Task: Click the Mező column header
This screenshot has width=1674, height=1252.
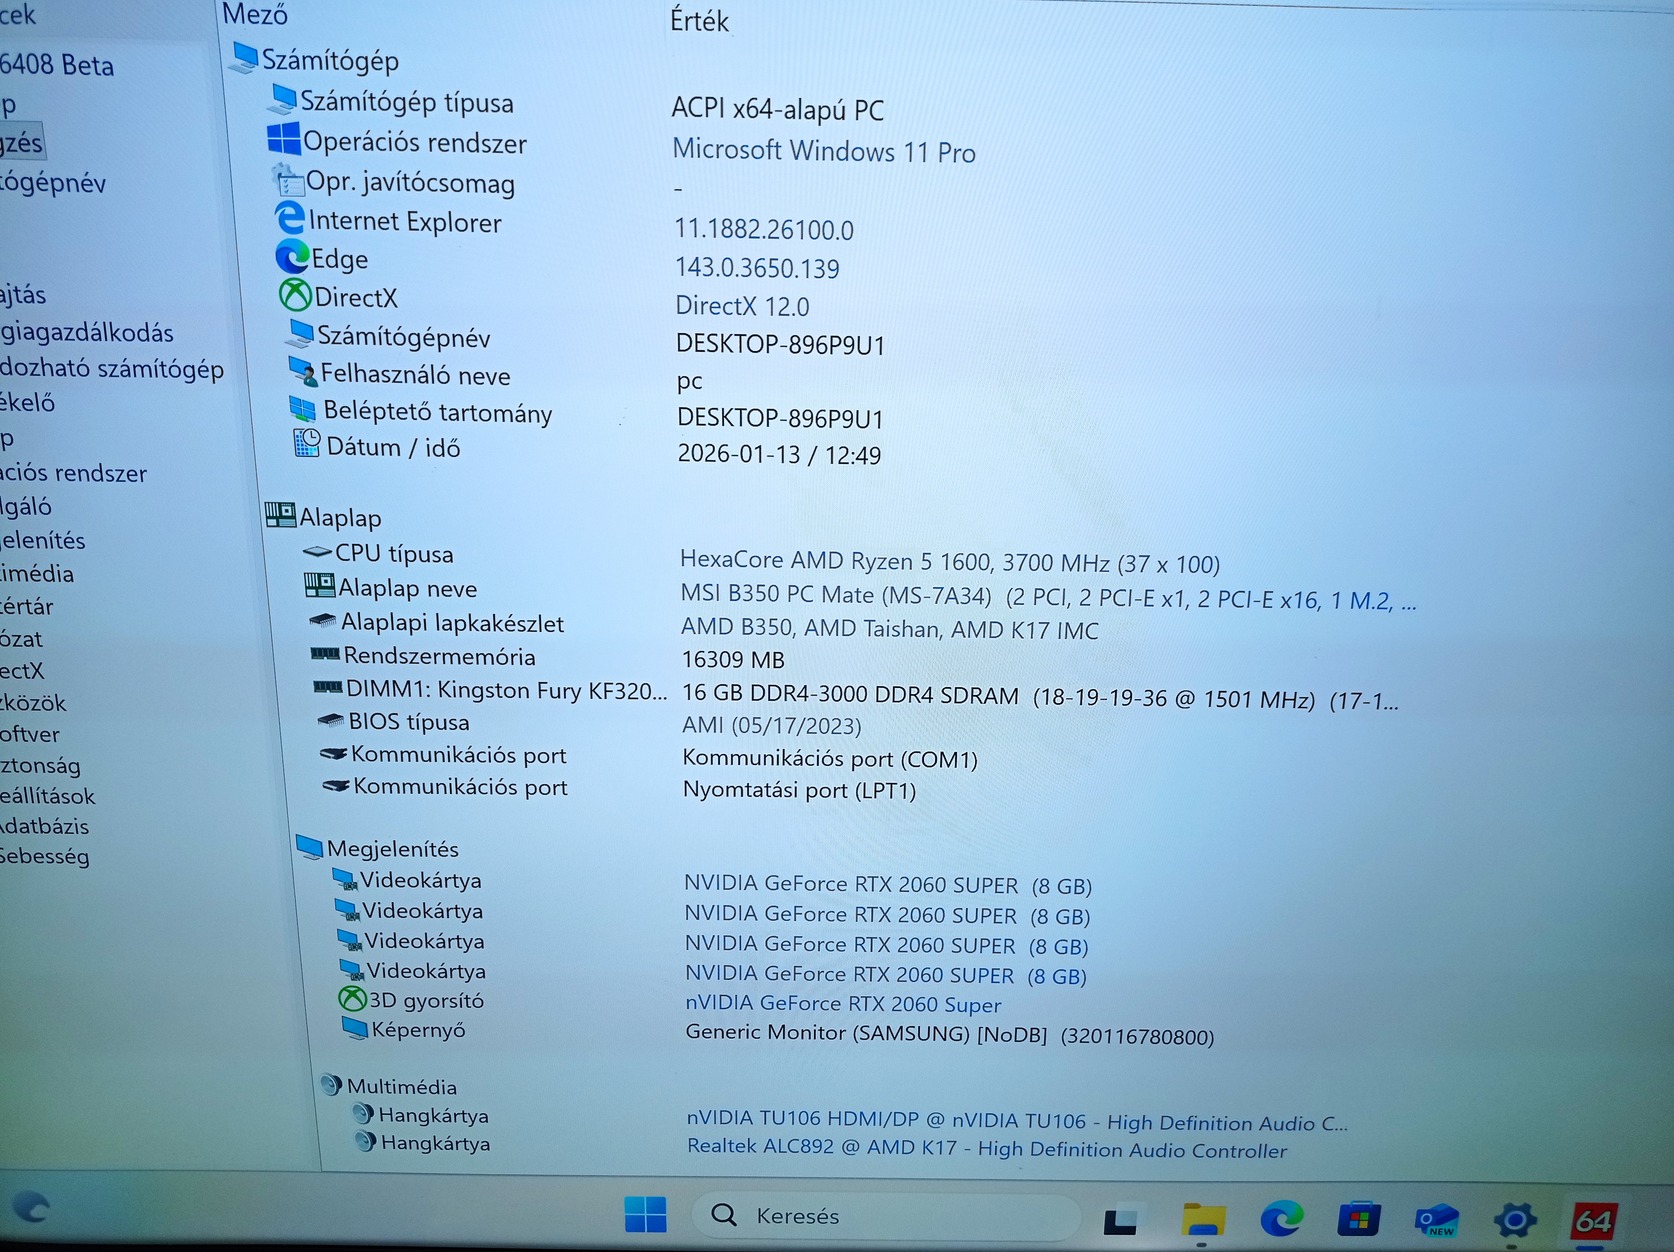Action: pos(255,15)
